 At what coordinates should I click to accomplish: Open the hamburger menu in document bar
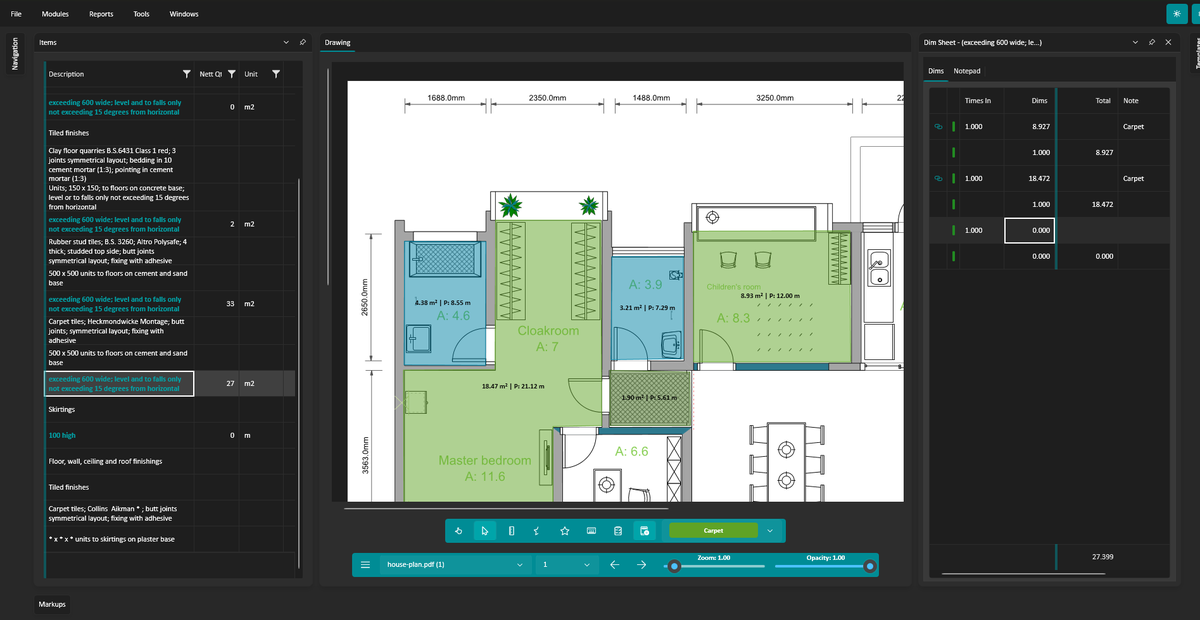click(x=365, y=565)
